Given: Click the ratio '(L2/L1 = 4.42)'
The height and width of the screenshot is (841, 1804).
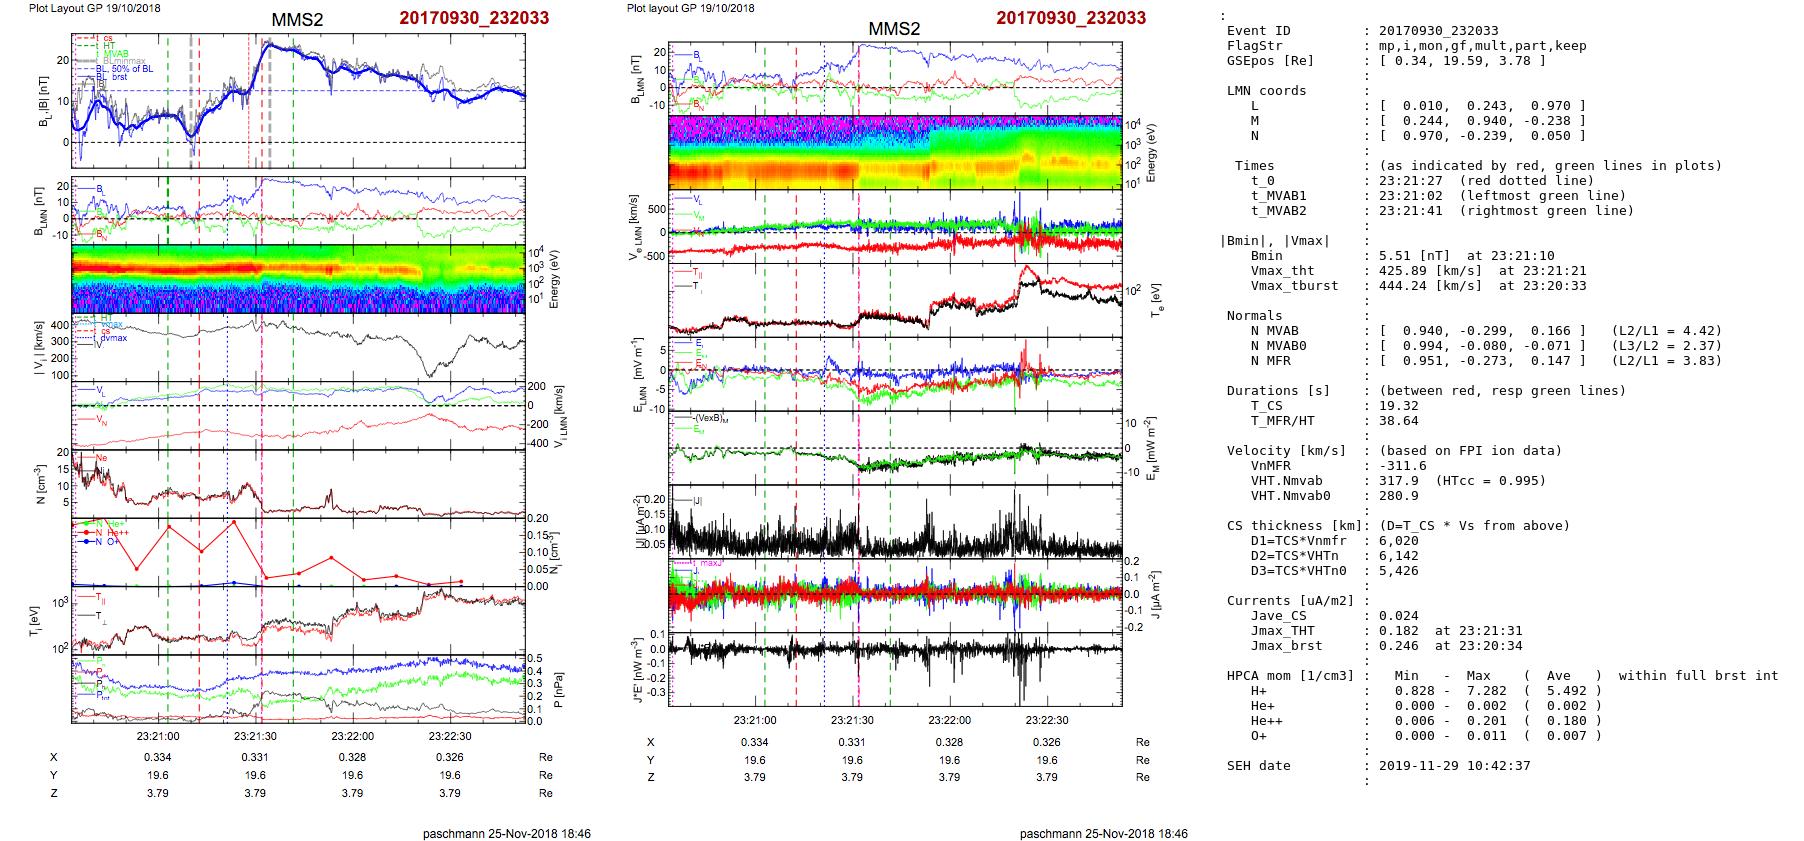Looking at the screenshot, I should click(x=1666, y=331).
